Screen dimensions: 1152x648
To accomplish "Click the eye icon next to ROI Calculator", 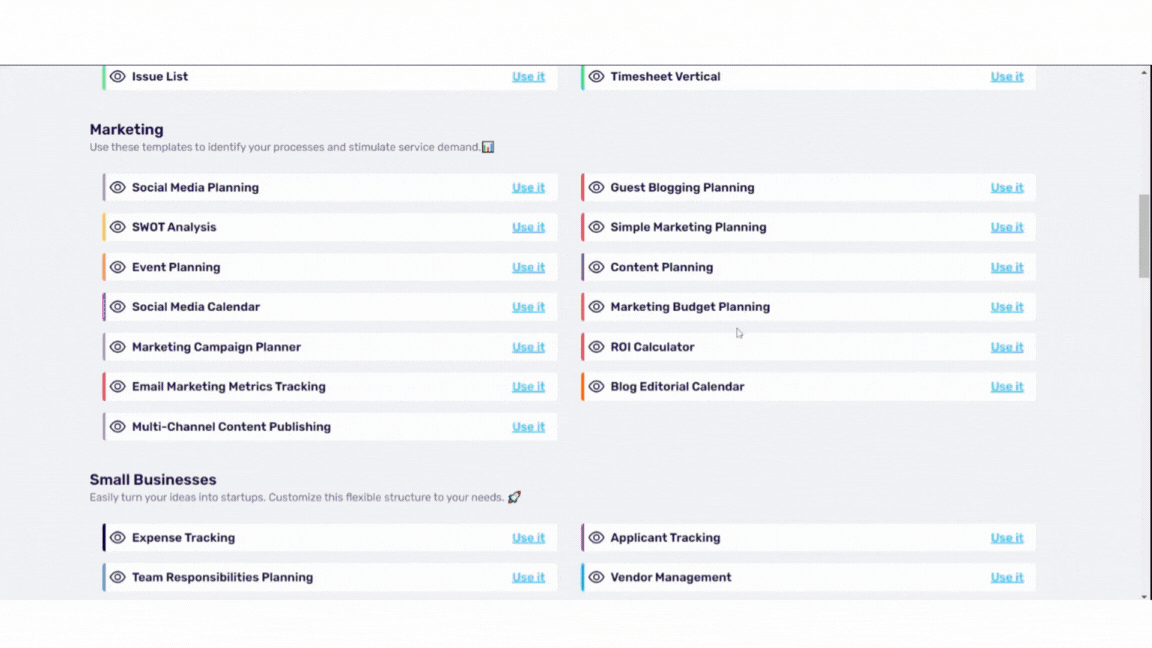I will (597, 347).
